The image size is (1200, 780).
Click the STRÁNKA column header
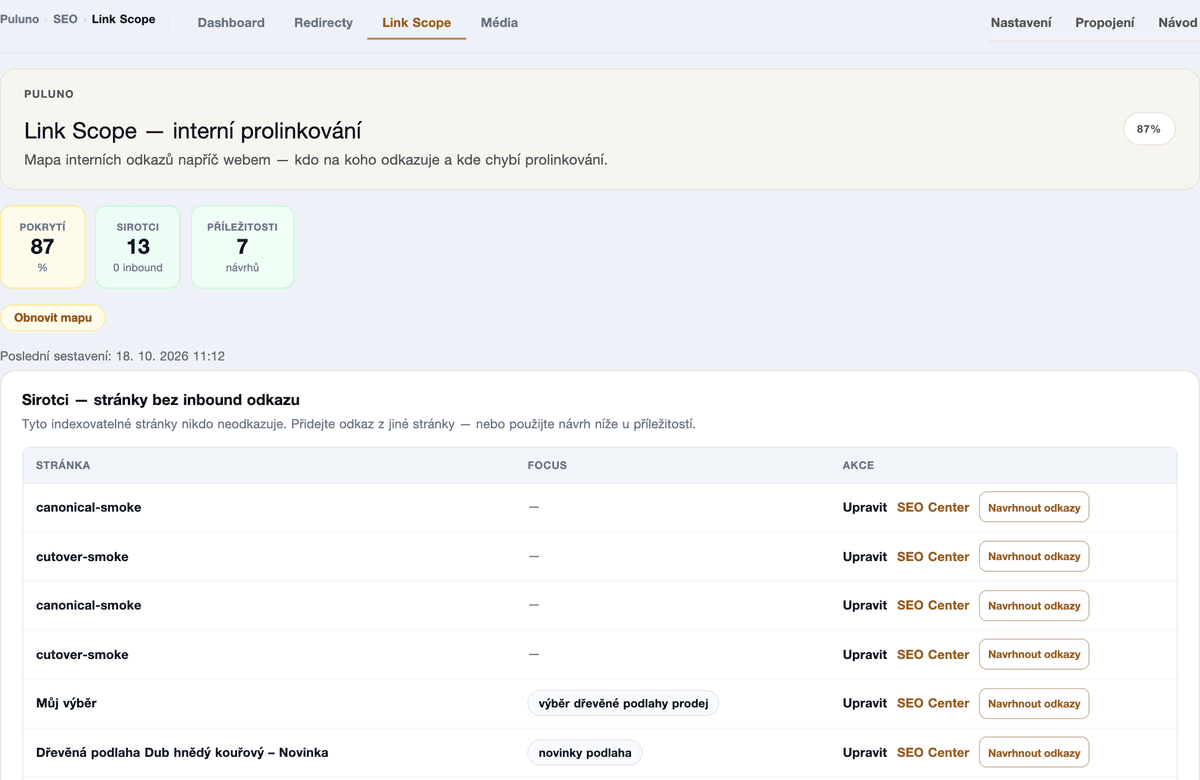(x=63, y=465)
